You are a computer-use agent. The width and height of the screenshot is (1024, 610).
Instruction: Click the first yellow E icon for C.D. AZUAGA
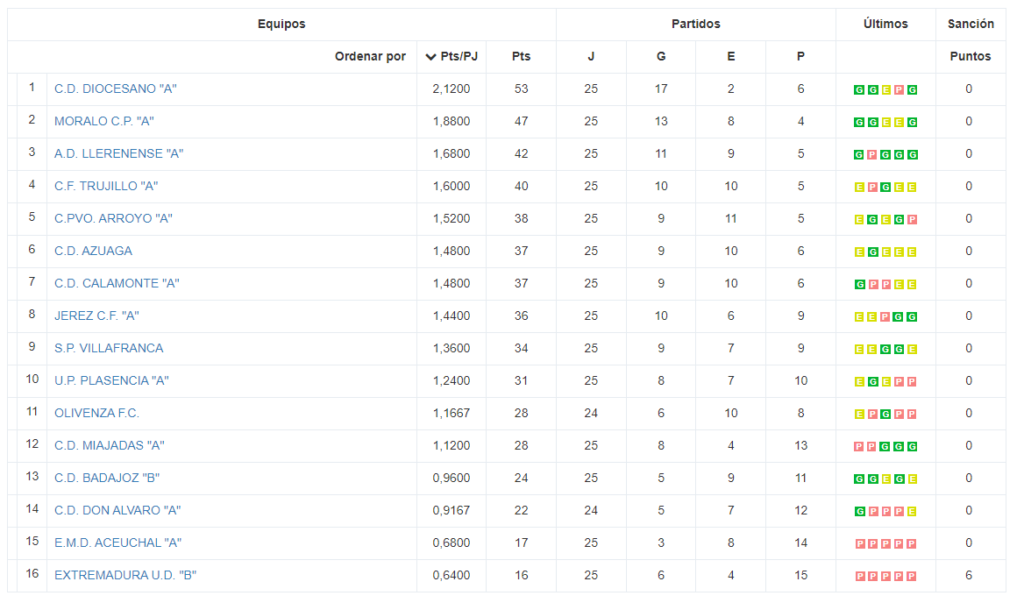[859, 251]
